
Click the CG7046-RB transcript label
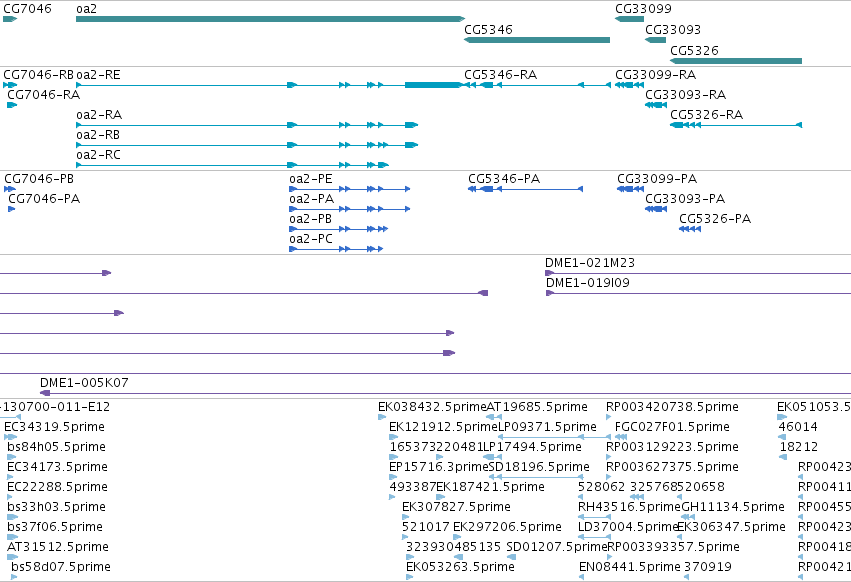(39, 74)
